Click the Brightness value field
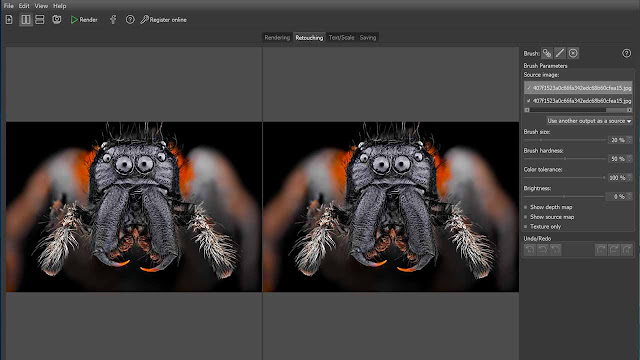This screenshot has width=640, height=360. point(617,196)
